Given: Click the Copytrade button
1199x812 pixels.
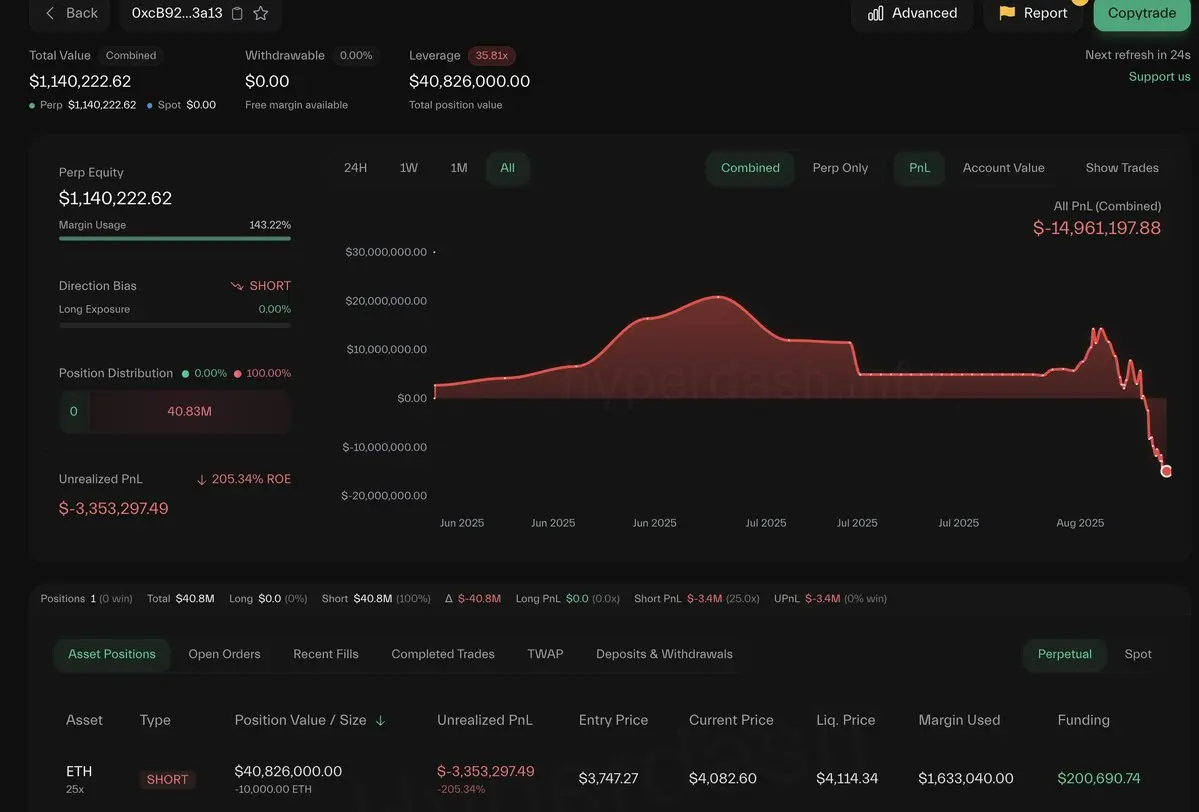Looking at the screenshot, I should click(1142, 13).
